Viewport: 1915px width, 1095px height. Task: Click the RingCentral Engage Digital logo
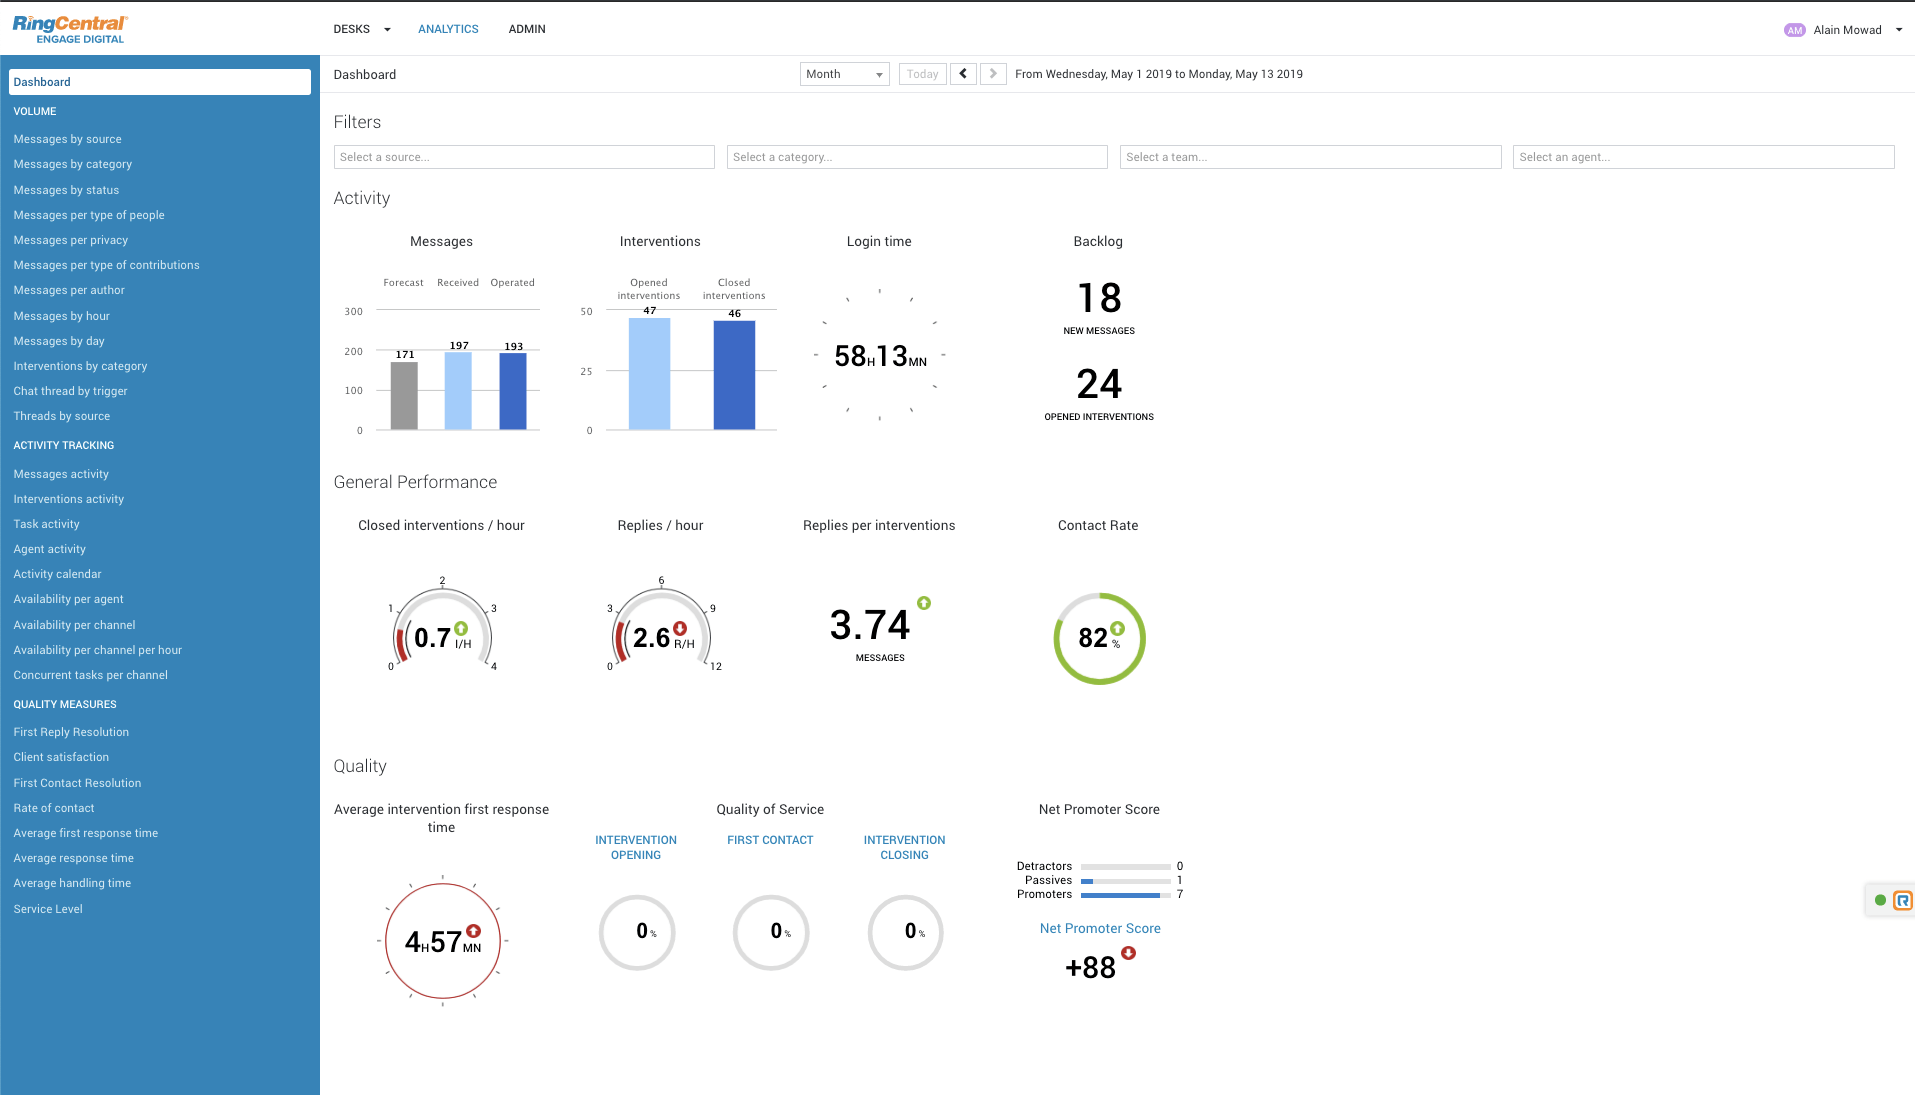(x=70, y=29)
